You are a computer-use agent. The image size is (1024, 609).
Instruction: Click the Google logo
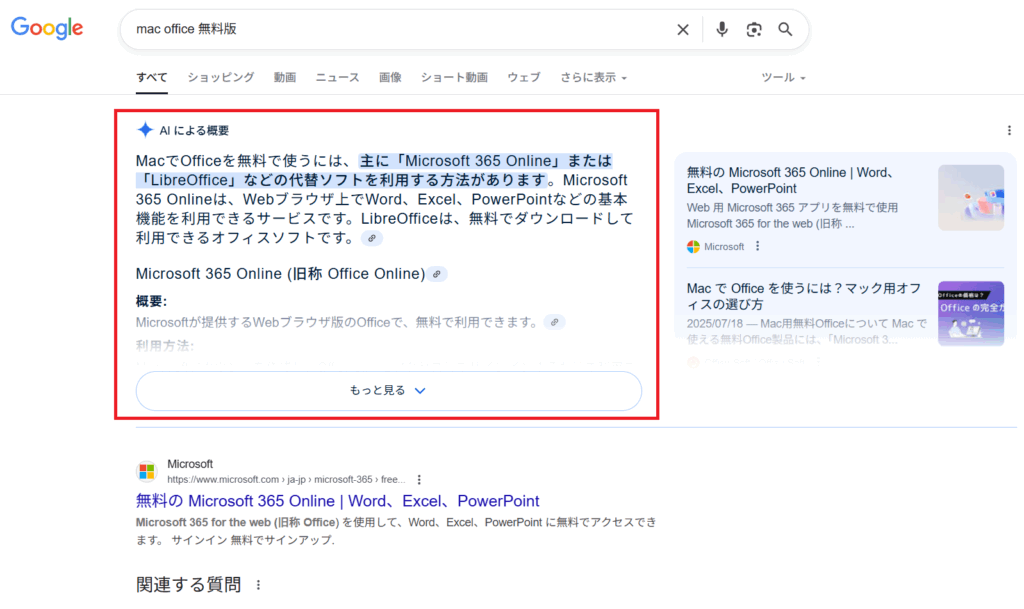(x=47, y=28)
